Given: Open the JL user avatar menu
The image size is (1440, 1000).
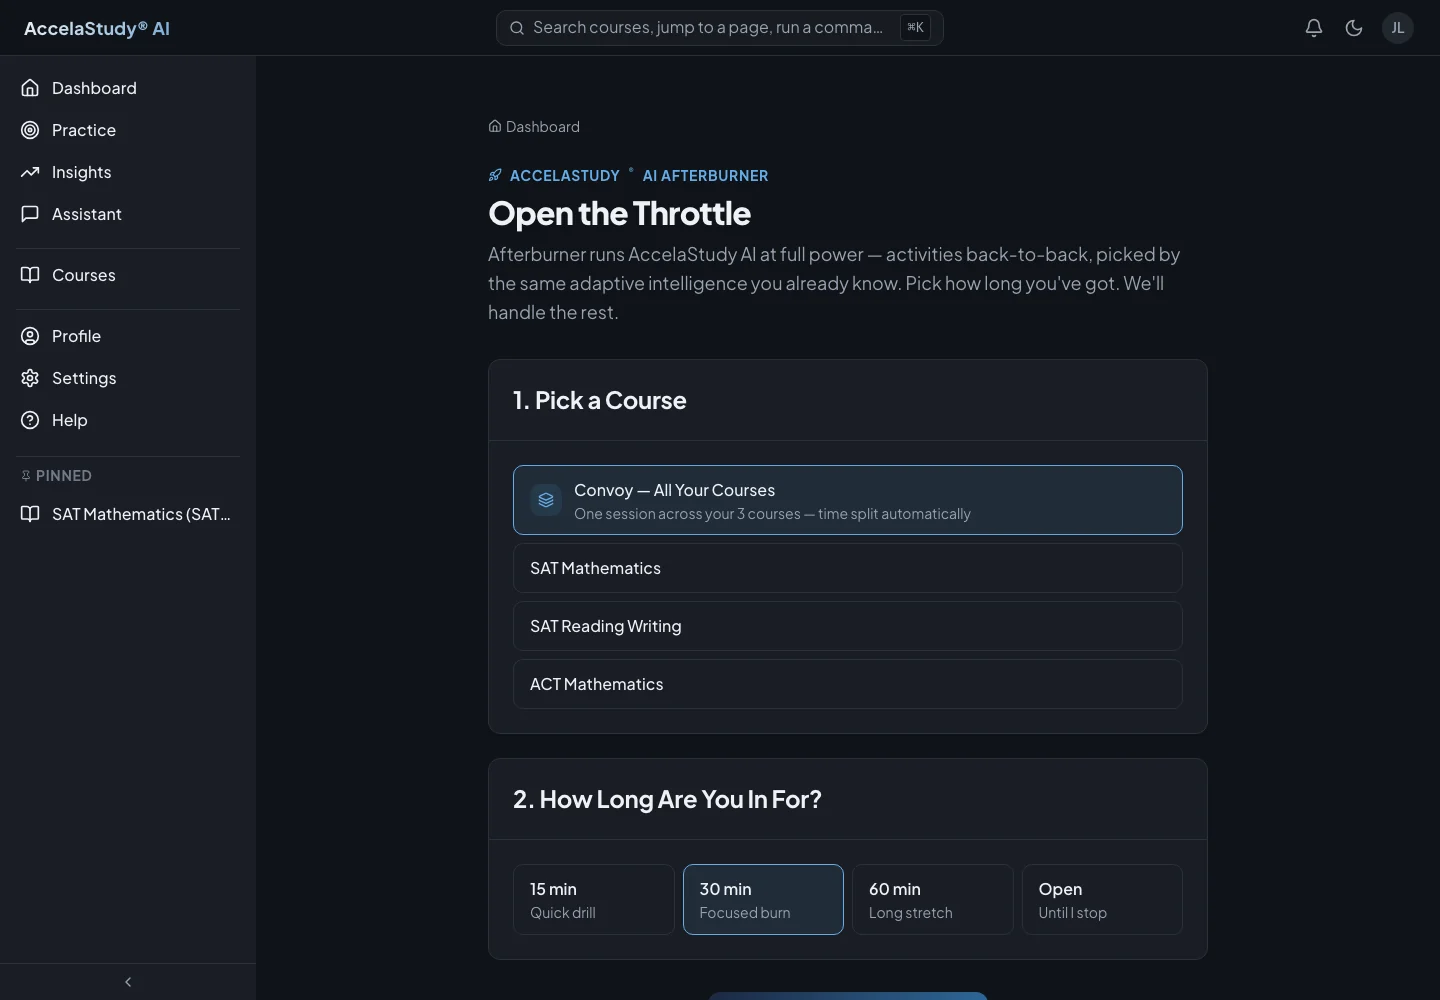Looking at the screenshot, I should pos(1398,28).
